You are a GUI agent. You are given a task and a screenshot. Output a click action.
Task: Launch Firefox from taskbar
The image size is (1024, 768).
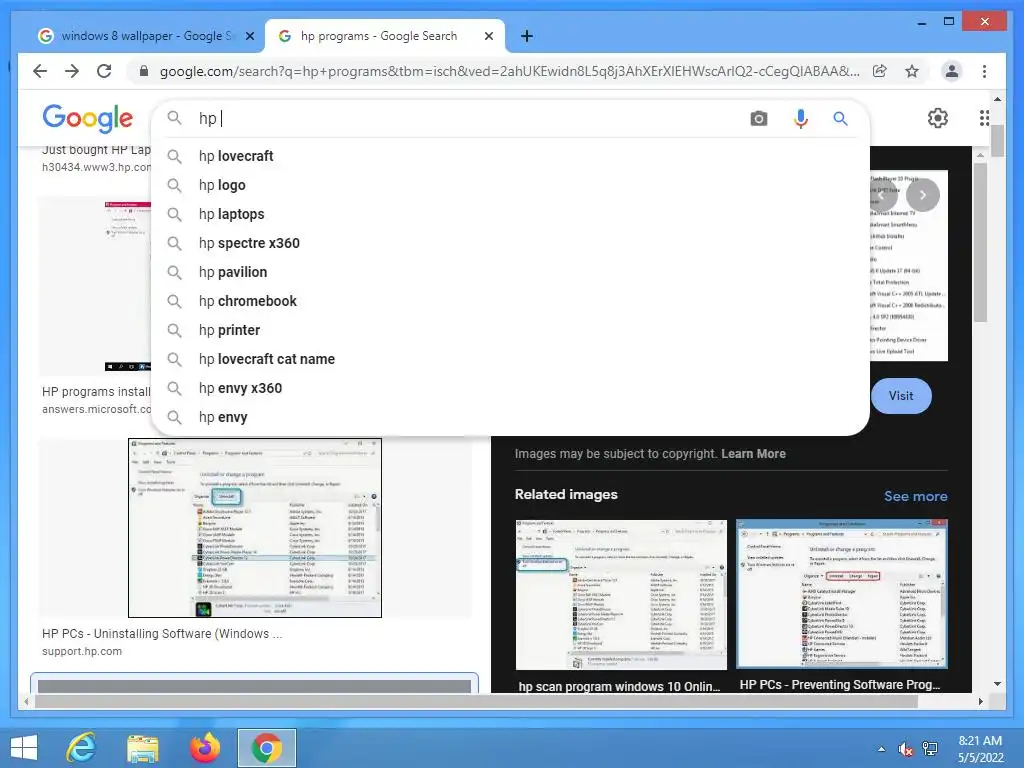(x=204, y=748)
